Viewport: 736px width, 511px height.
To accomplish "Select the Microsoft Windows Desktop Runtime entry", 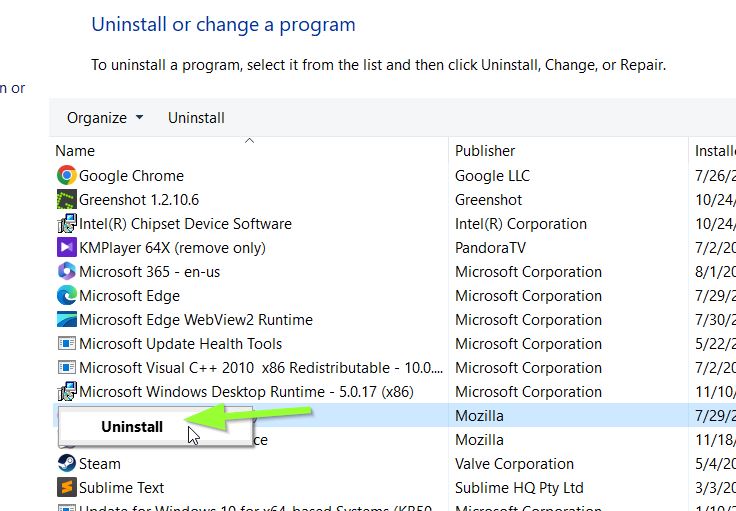I will tap(246, 392).
